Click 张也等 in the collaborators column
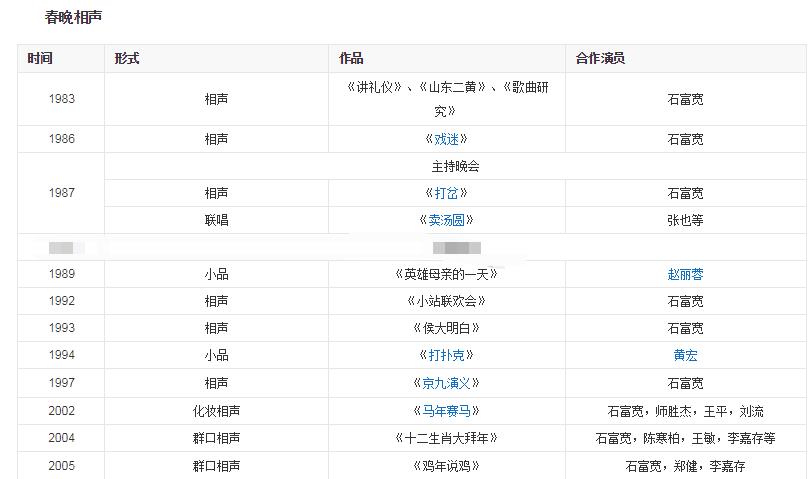This screenshot has height=479, width=810. (x=685, y=220)
